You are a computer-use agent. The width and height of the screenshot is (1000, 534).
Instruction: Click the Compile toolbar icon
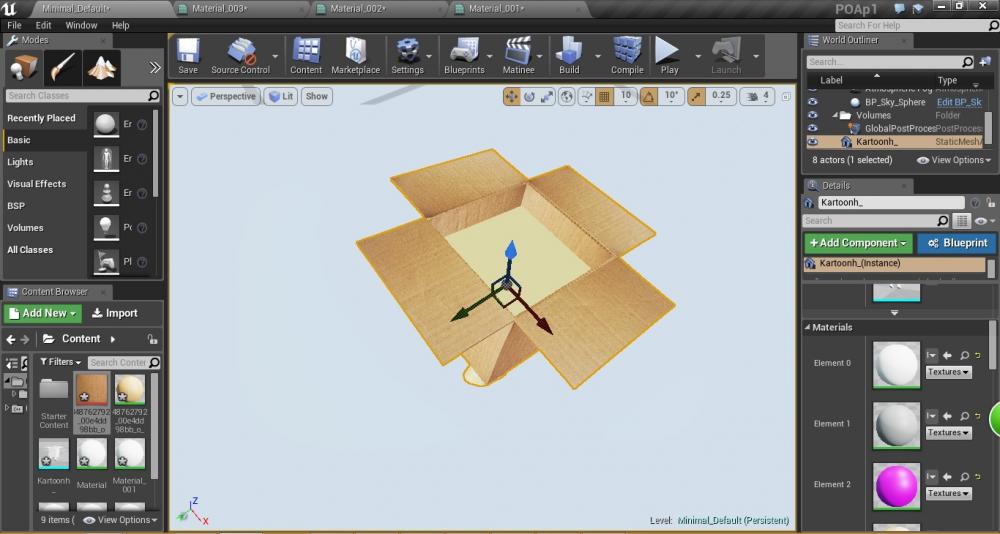click(x=627, y=56)
